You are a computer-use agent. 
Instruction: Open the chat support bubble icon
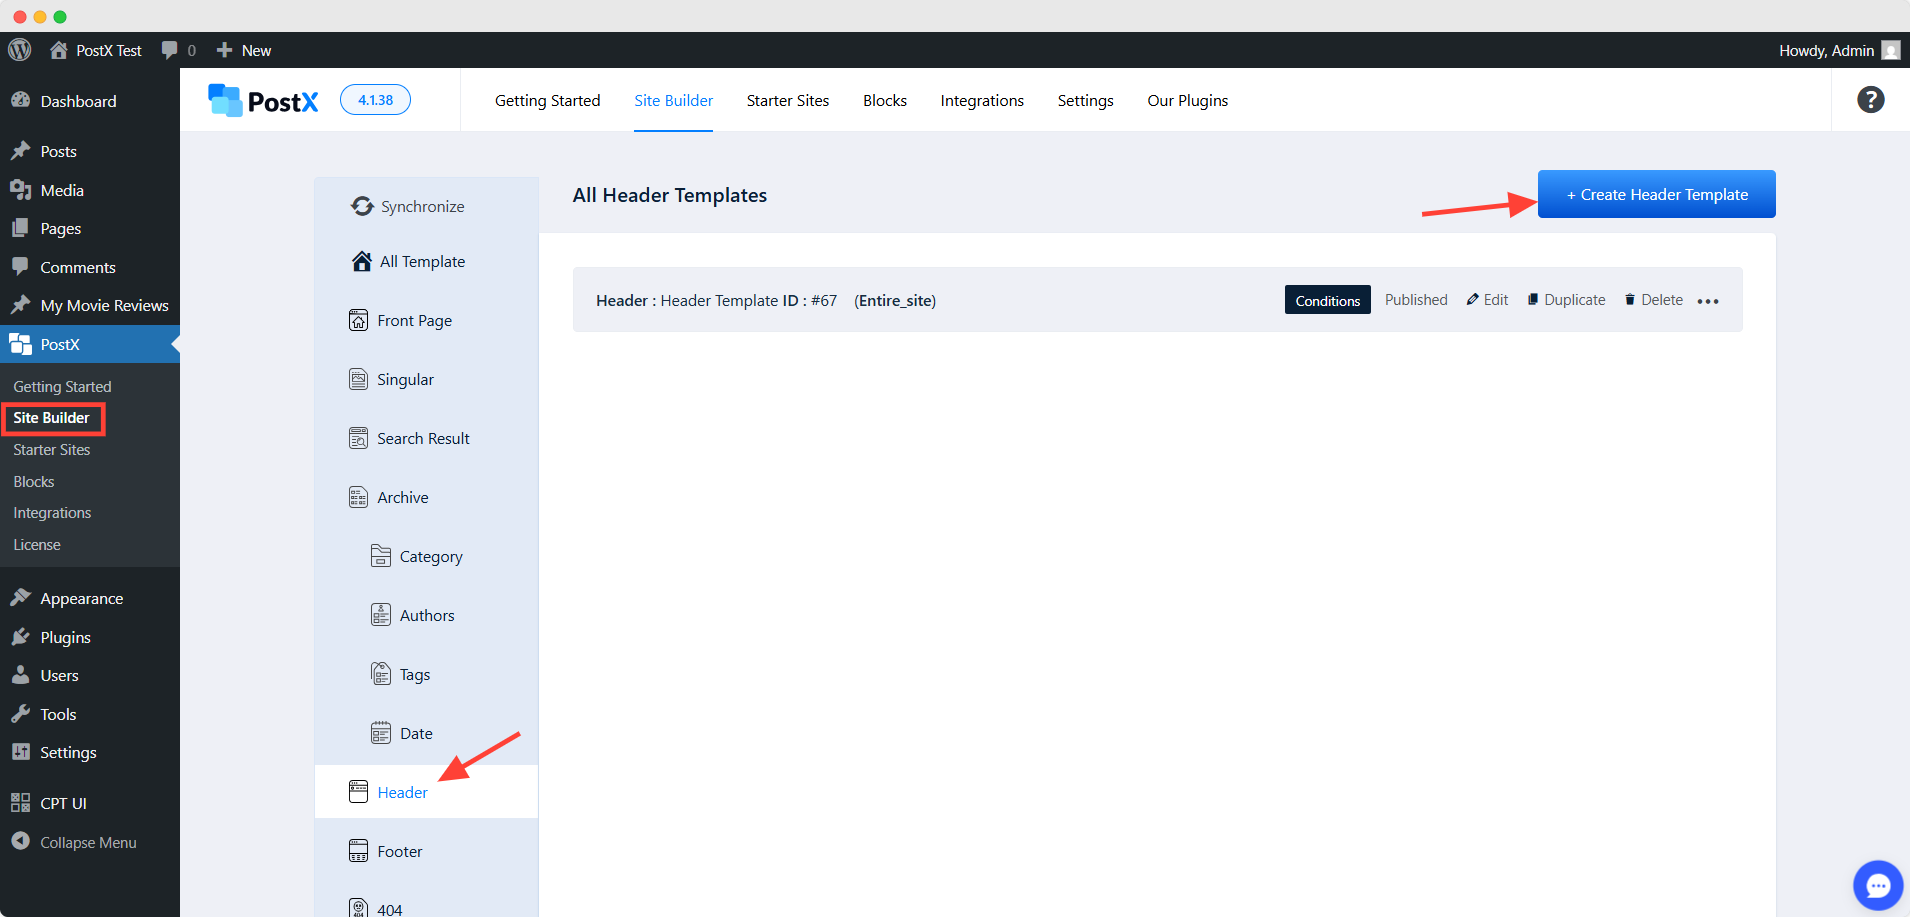pyautogui.click(x=1877, y=885)
